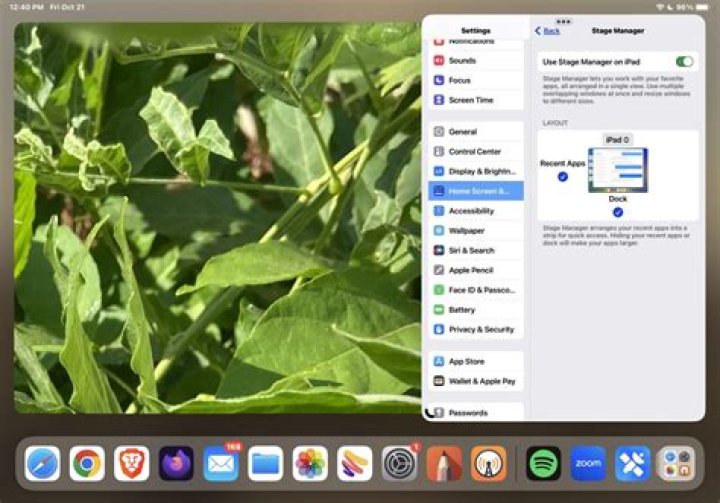
Task: Tap the Stage Manager page title
Action: pos(618,31)
